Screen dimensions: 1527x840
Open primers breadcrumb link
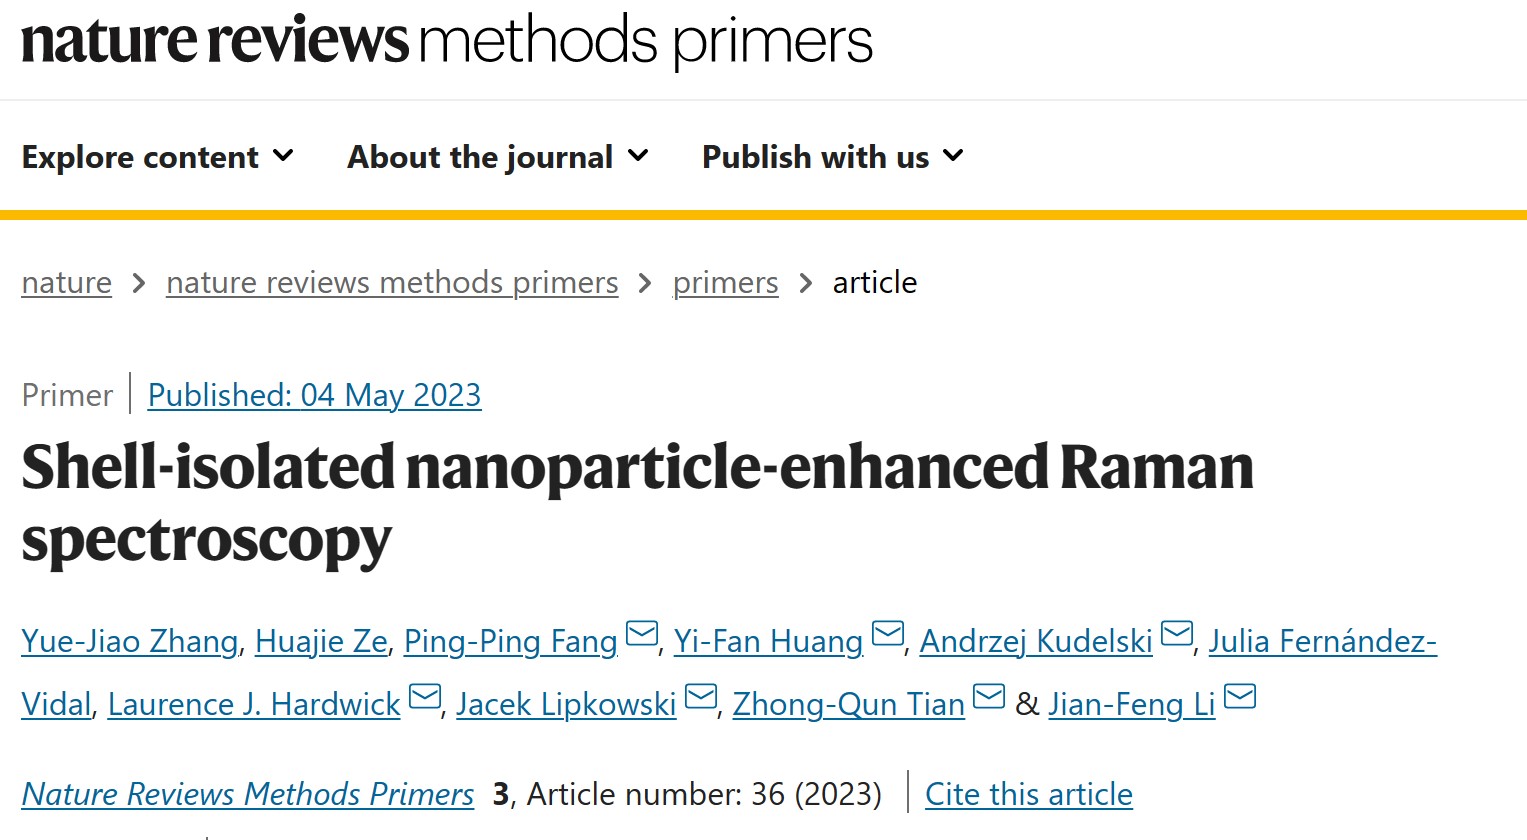(x=725, y=283)
